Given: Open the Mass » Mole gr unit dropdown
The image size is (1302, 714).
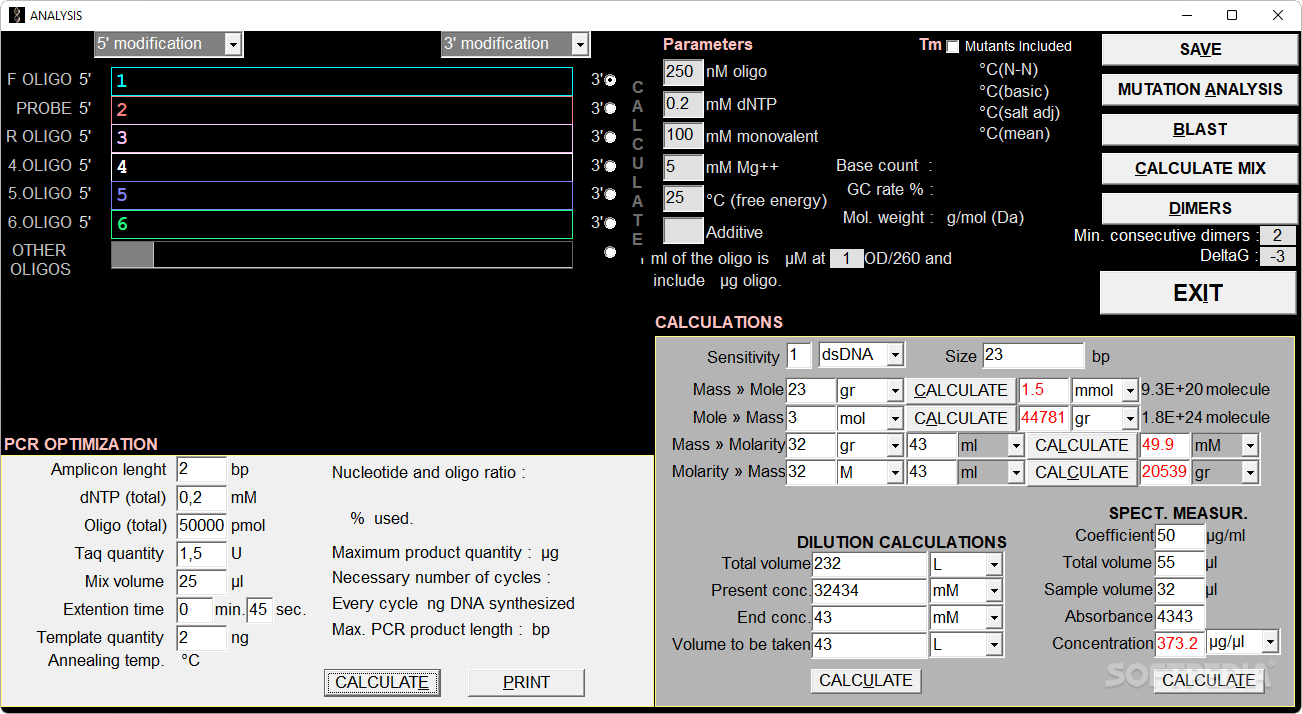Looking at the screenshot, I should tap(894, 390).
